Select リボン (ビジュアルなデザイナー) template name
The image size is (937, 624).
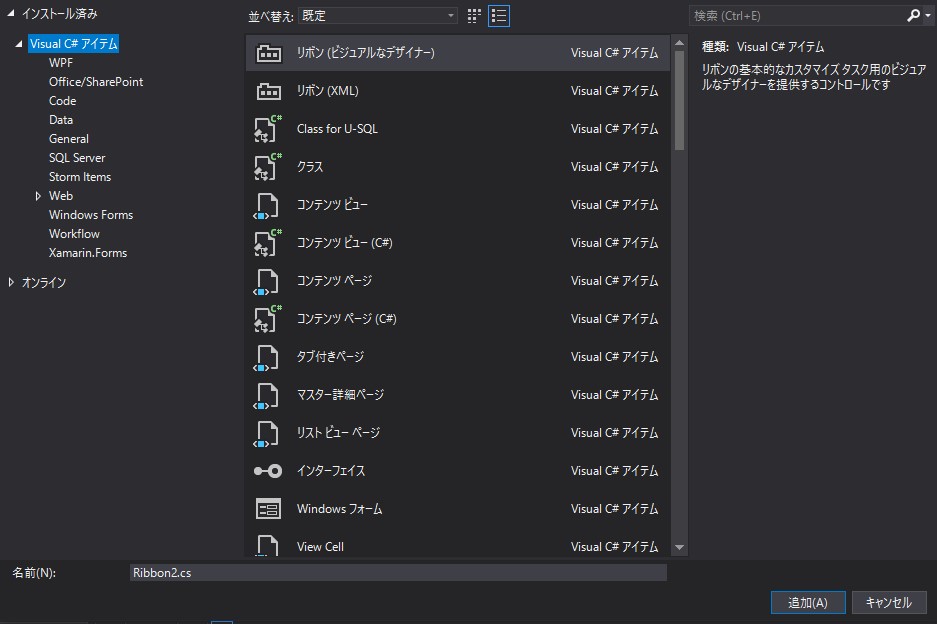(366, 53)
